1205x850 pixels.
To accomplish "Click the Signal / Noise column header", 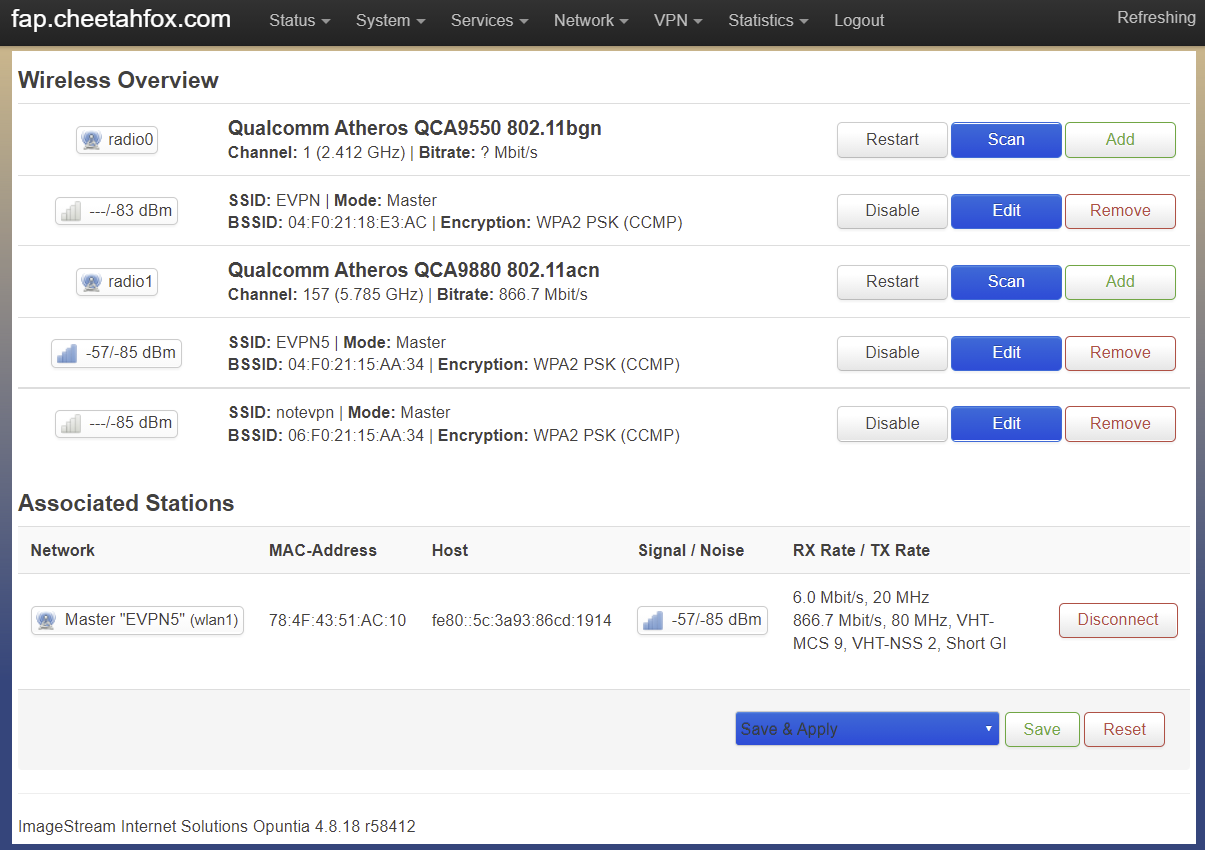I will pos(691,550).
